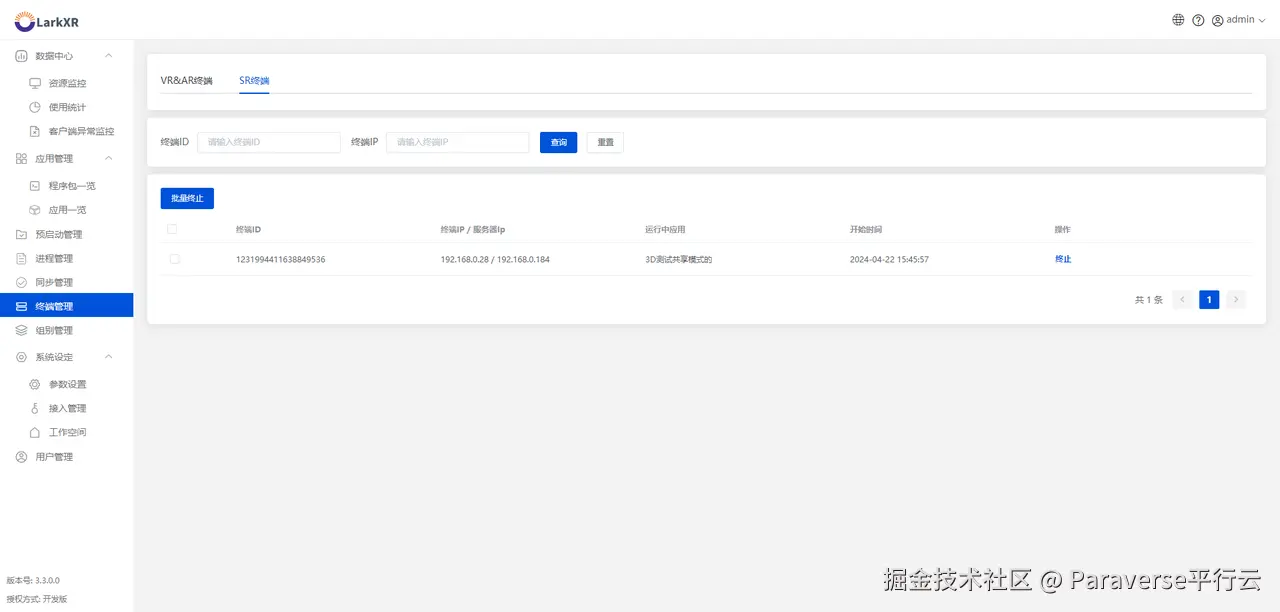Open 参数设置 page

click(67, 385)
